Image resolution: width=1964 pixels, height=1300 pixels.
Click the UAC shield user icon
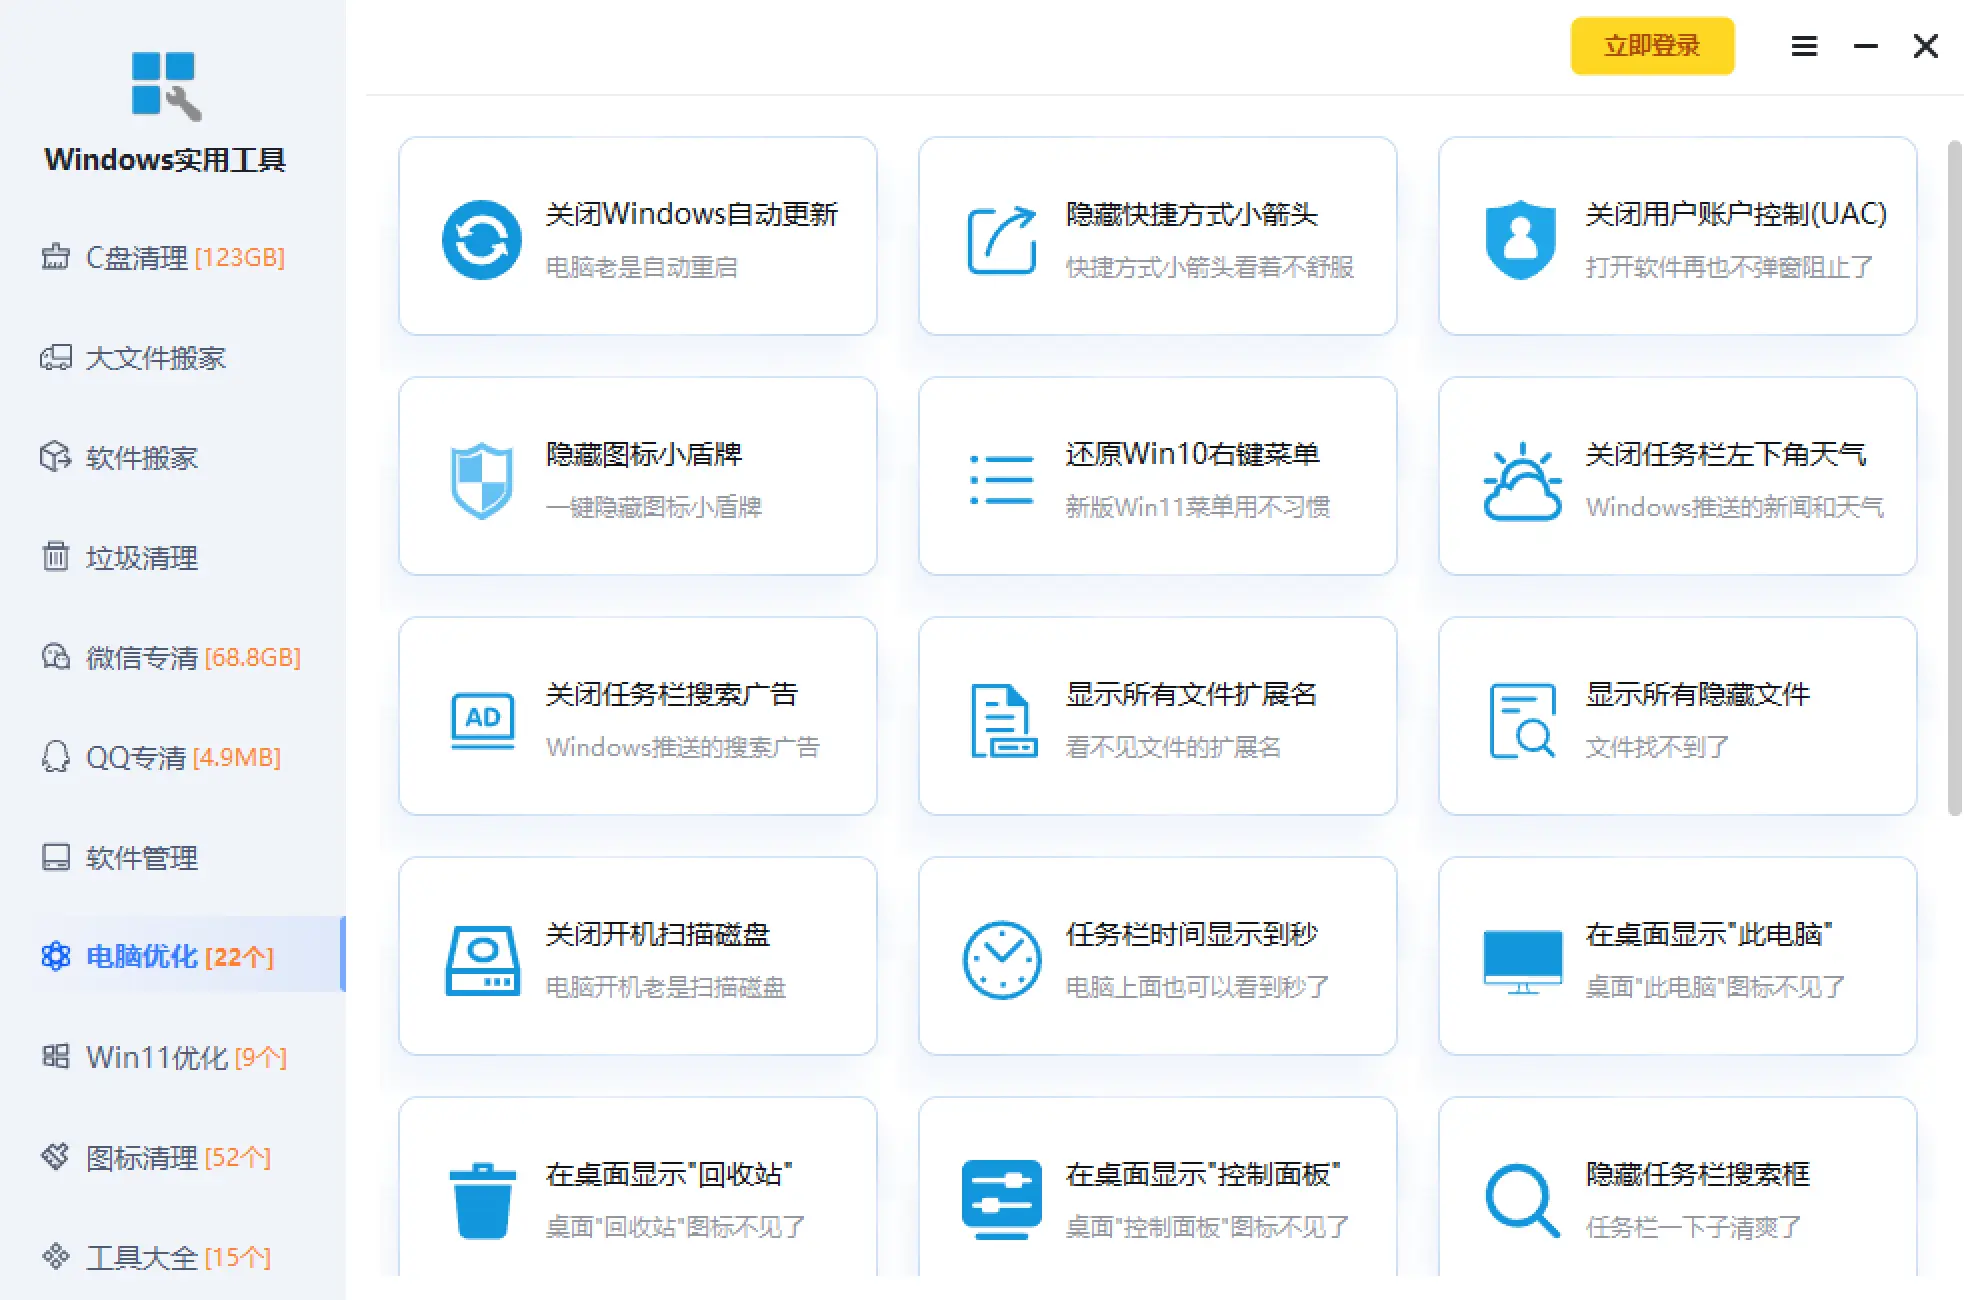click(x=1521, y=240)
